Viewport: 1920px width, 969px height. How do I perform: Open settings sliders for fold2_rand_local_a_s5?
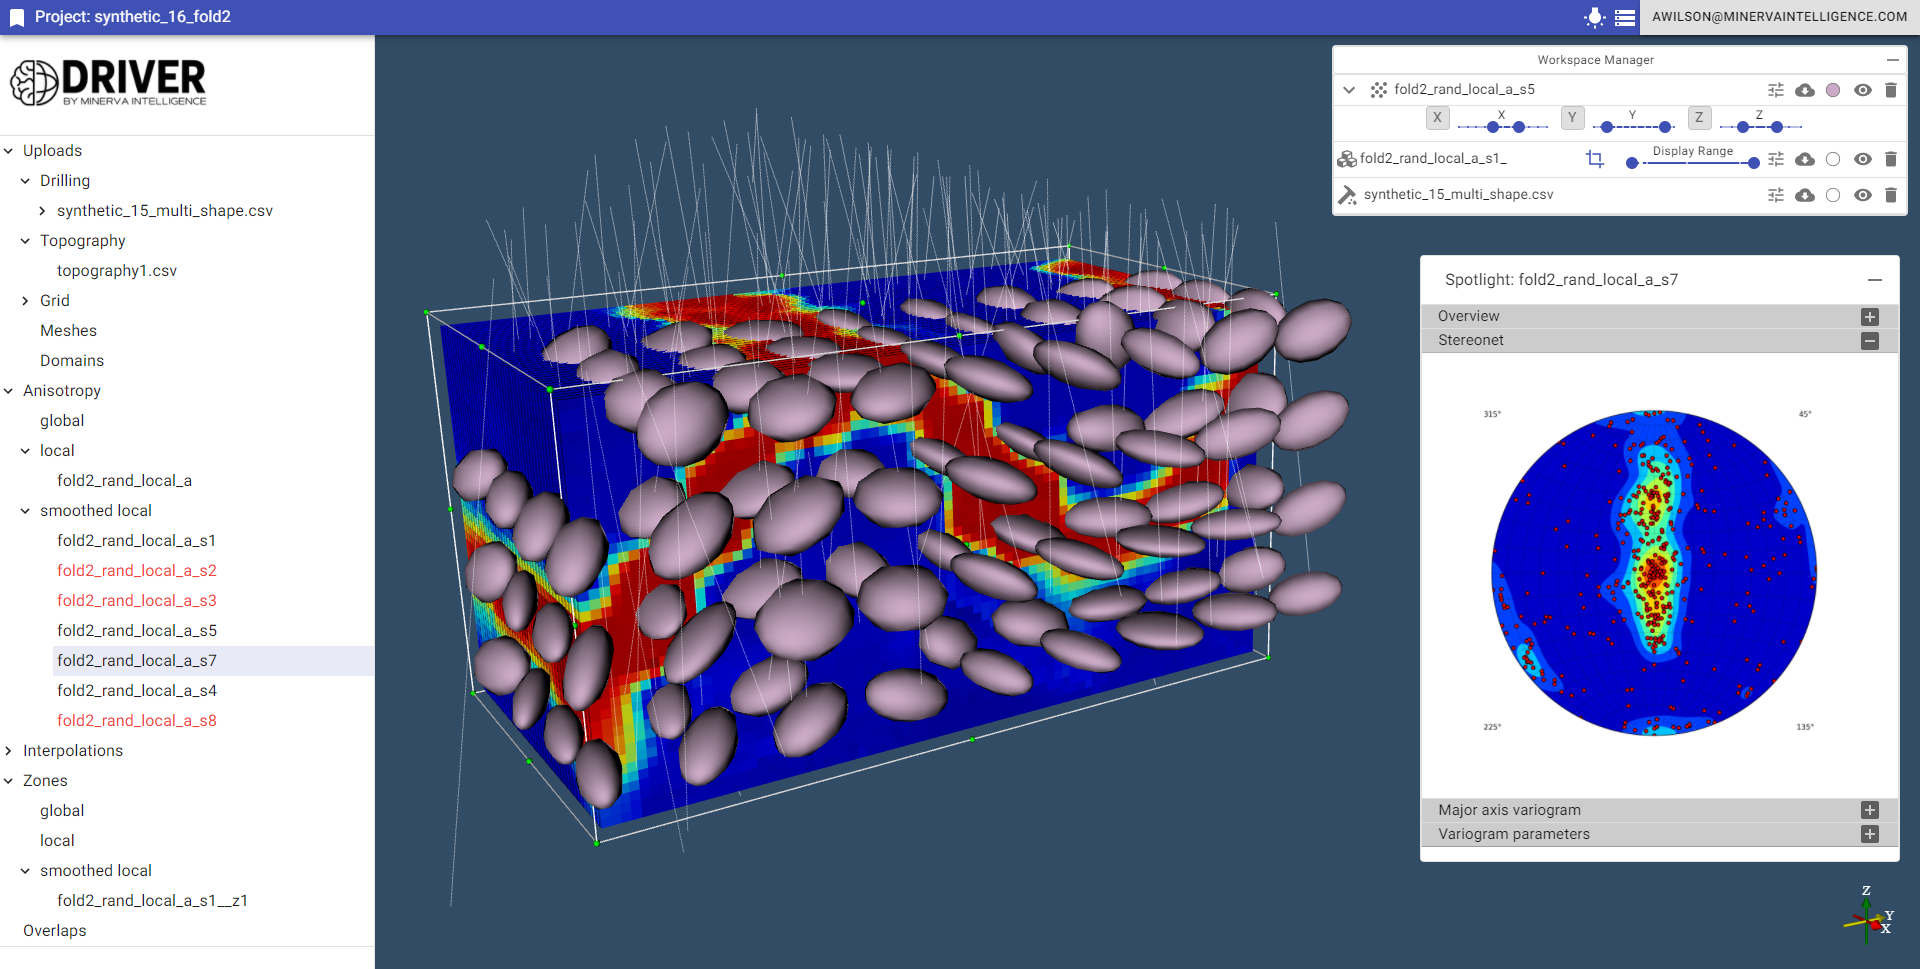click(x=1776, y=90)
